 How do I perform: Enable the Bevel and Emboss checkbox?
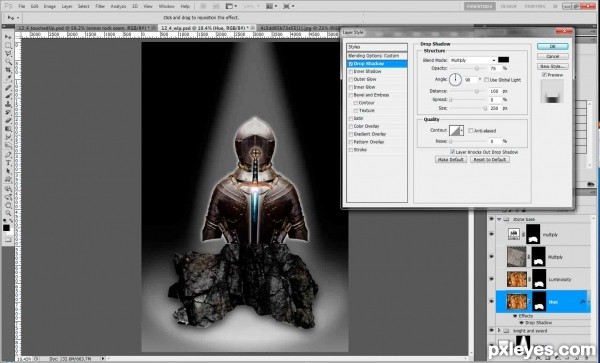(x=351, y=95)
